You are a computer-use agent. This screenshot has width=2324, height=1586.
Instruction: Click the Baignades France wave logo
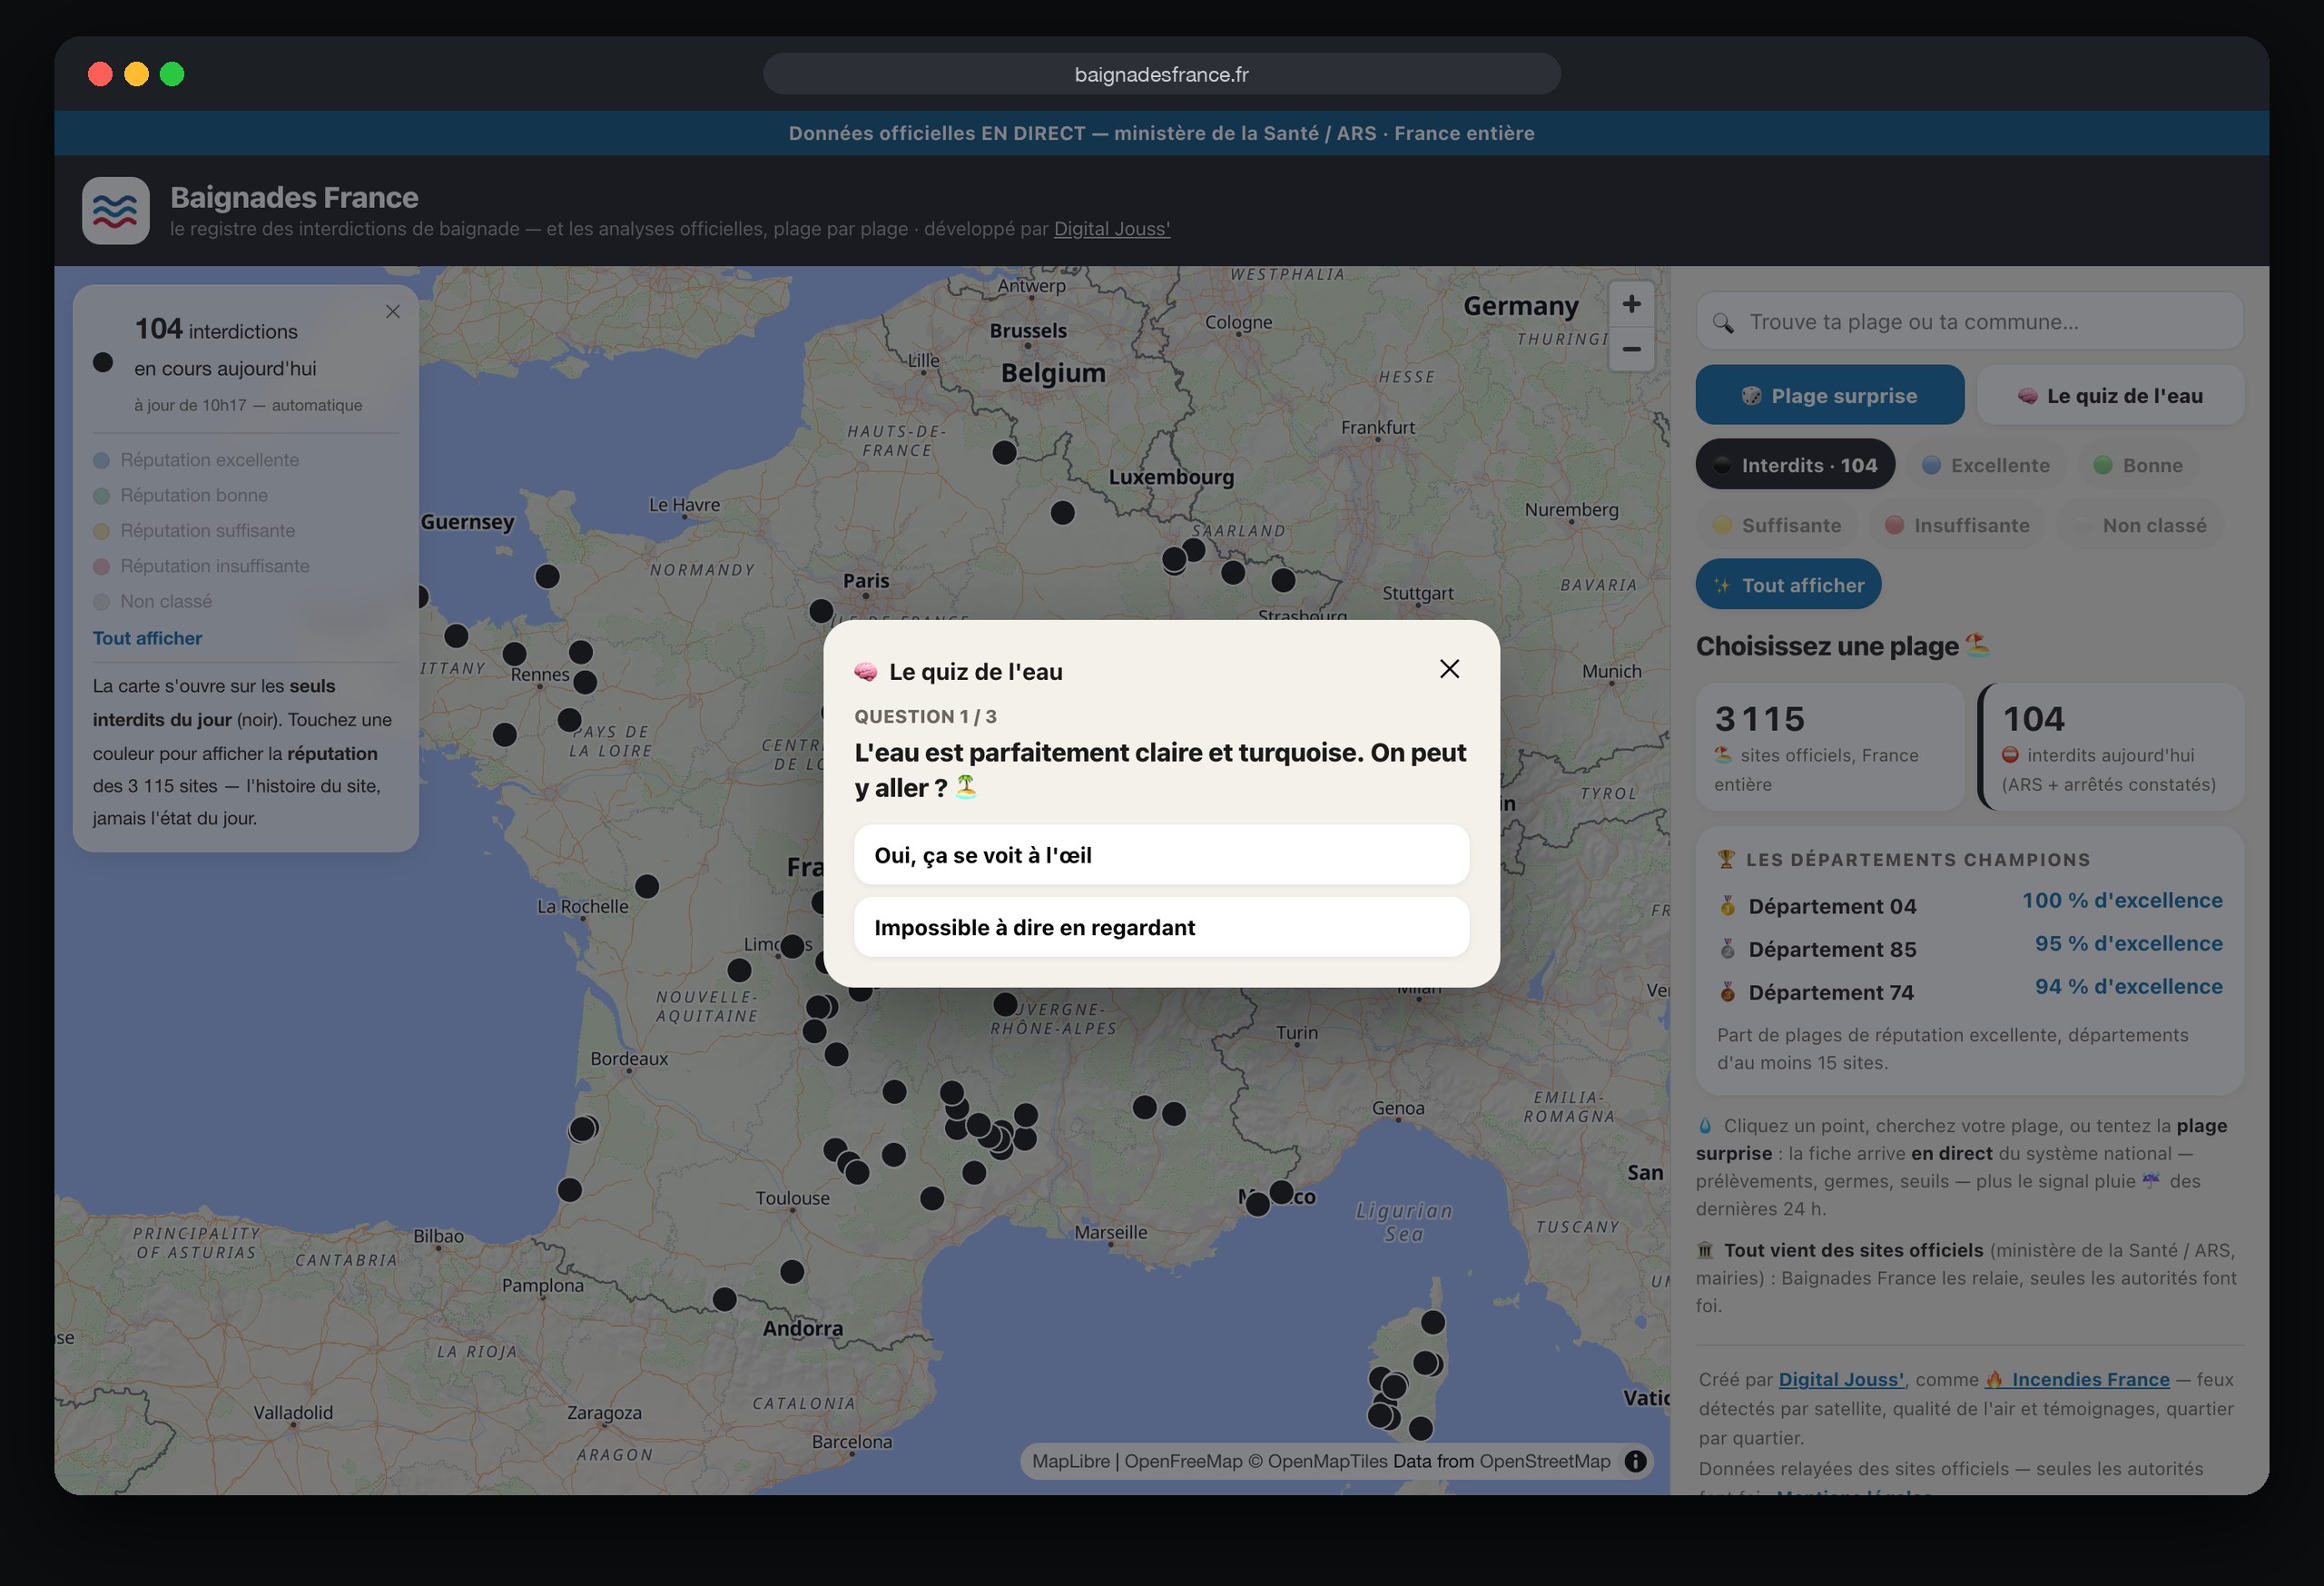pyautogui.click(x=116, y=211)
